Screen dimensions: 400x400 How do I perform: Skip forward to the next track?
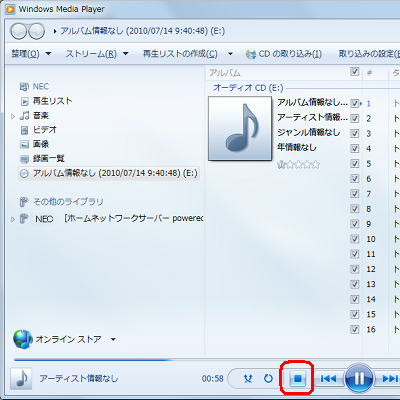tap(390, 379)
